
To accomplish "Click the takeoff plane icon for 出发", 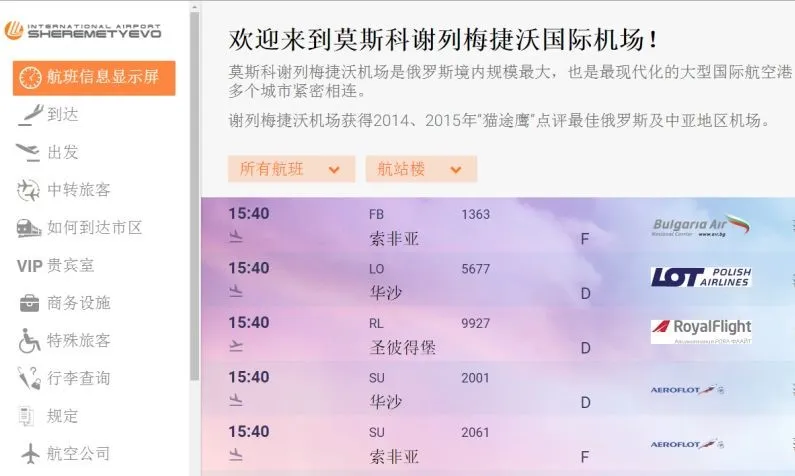I will pyautogui.click(x=30, y=152).
